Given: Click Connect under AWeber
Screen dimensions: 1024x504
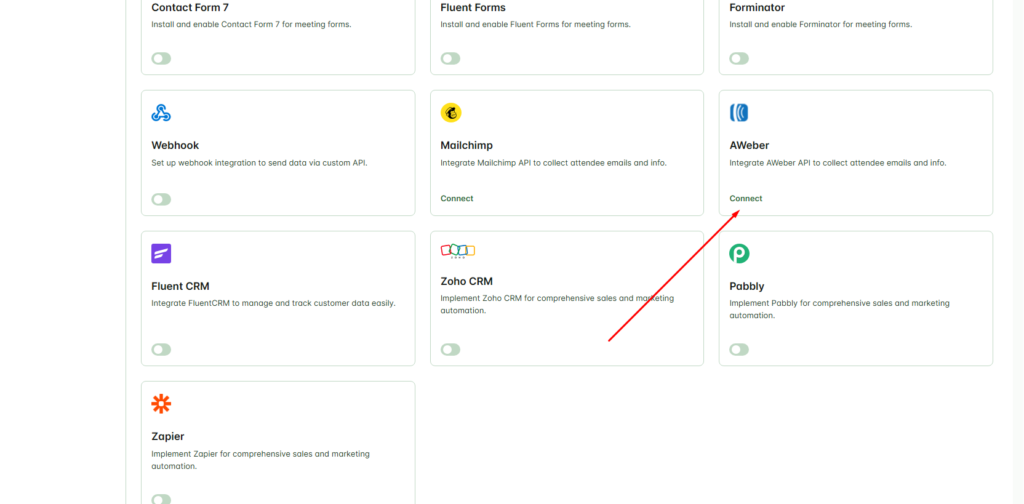Looking at the screenshot, I should click(746, 198).
